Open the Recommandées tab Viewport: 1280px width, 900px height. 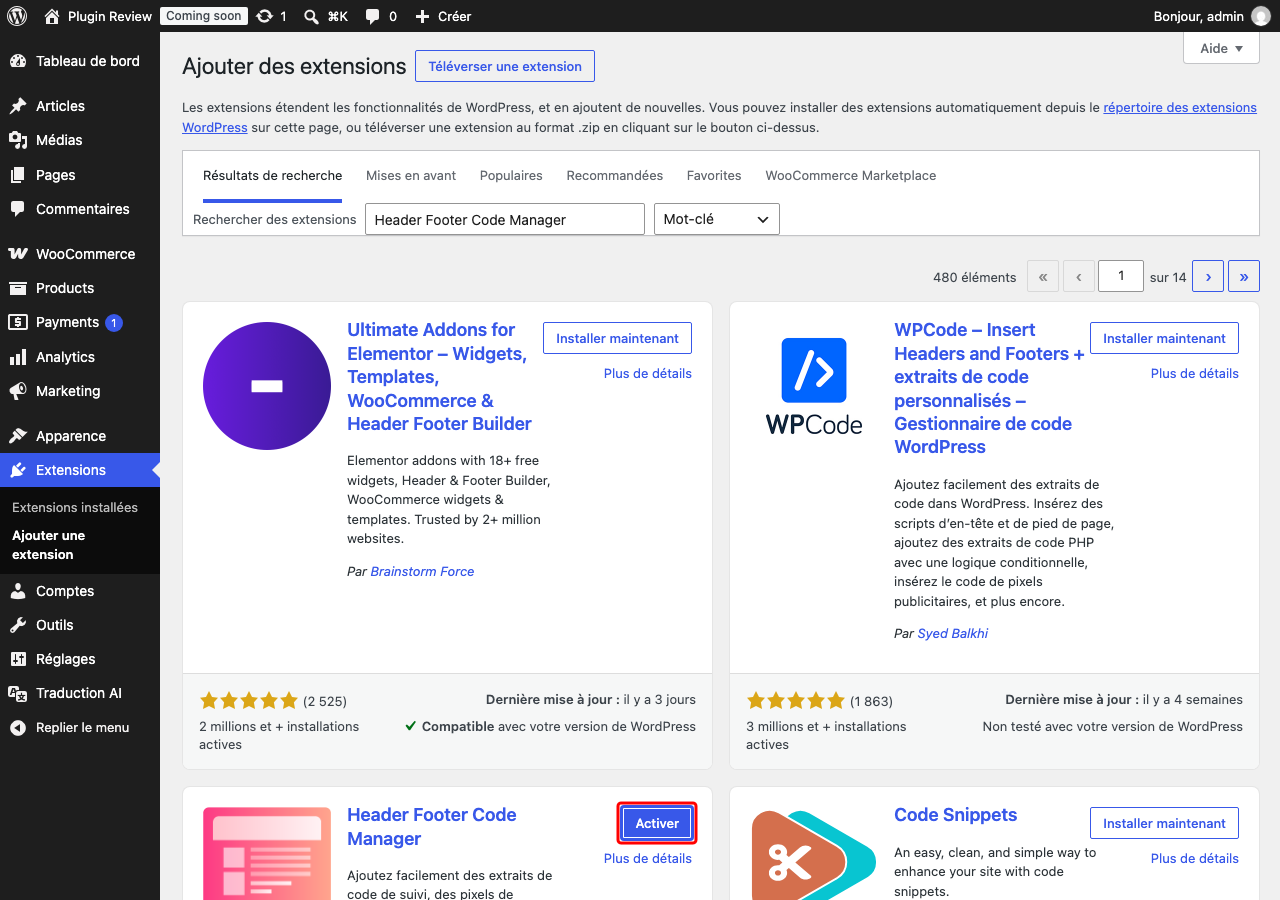click(x=615, y=176)
